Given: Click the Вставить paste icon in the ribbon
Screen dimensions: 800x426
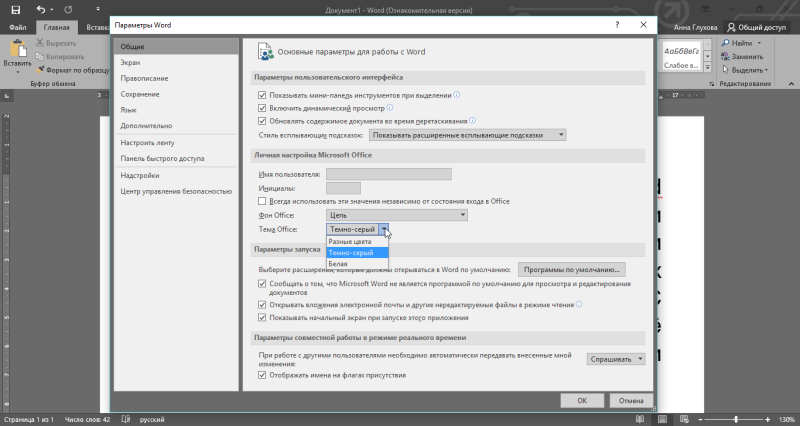Looking at the screenshot, I should click(x=17, y=49).
